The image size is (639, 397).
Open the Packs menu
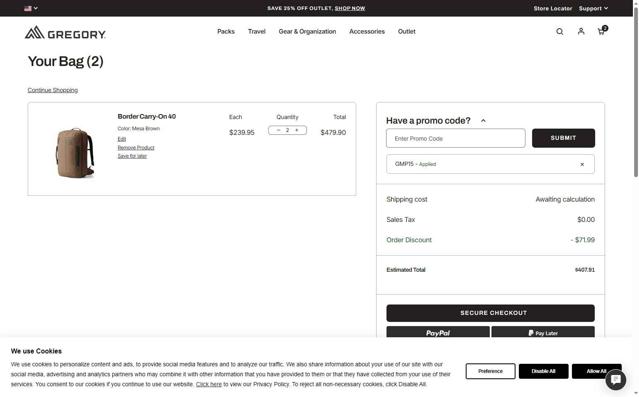226,31
